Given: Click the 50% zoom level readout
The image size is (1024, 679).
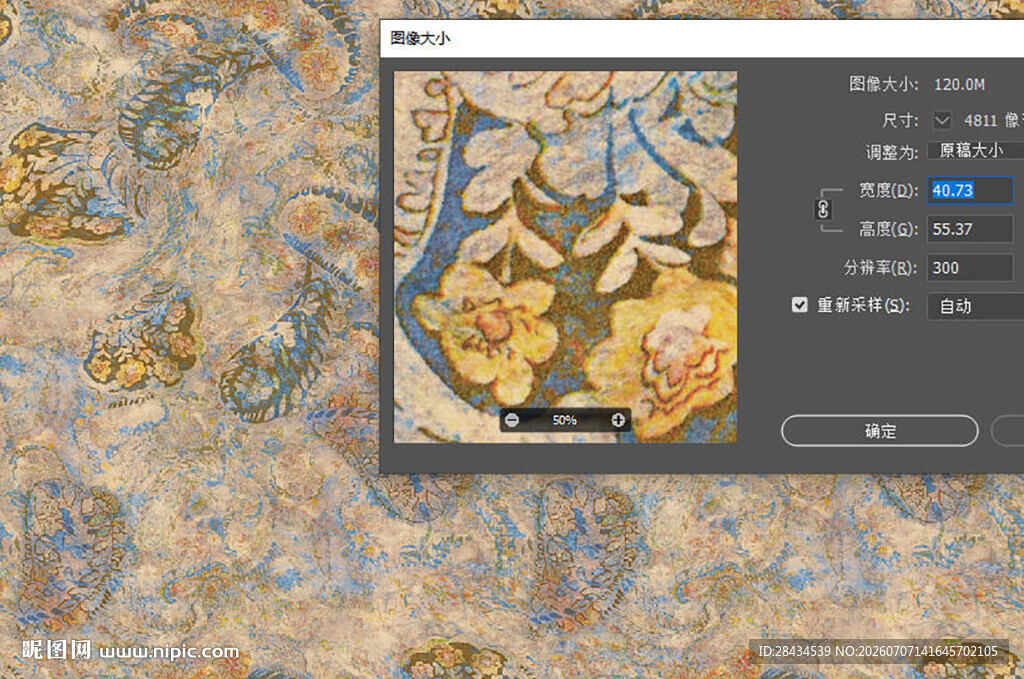Looking at the screenshot, I should 564,420.
